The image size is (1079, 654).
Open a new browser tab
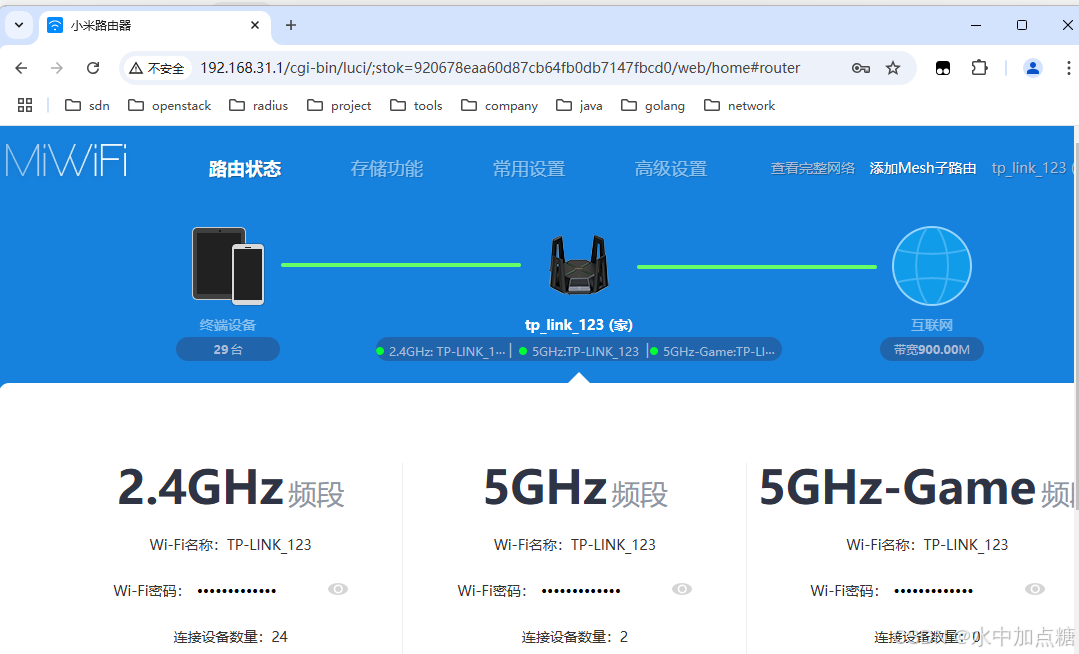click(291, 25)
